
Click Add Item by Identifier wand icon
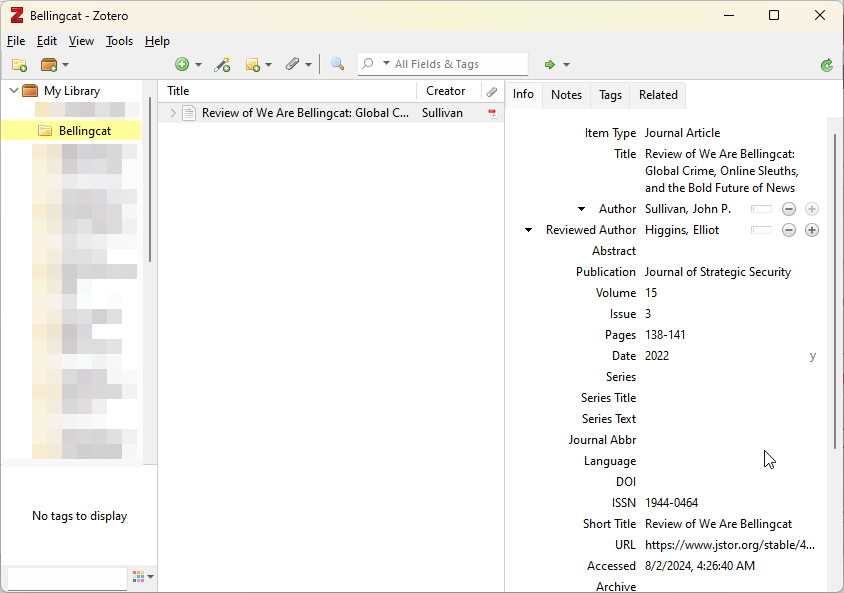pyautogui.click(x=222, y=65)
